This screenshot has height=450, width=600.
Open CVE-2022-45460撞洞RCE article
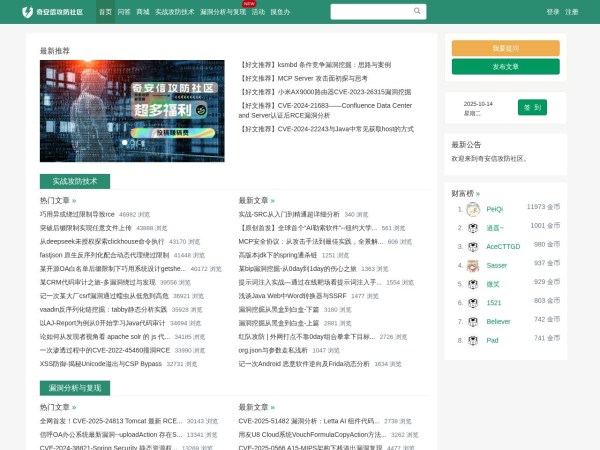(105, 350)
